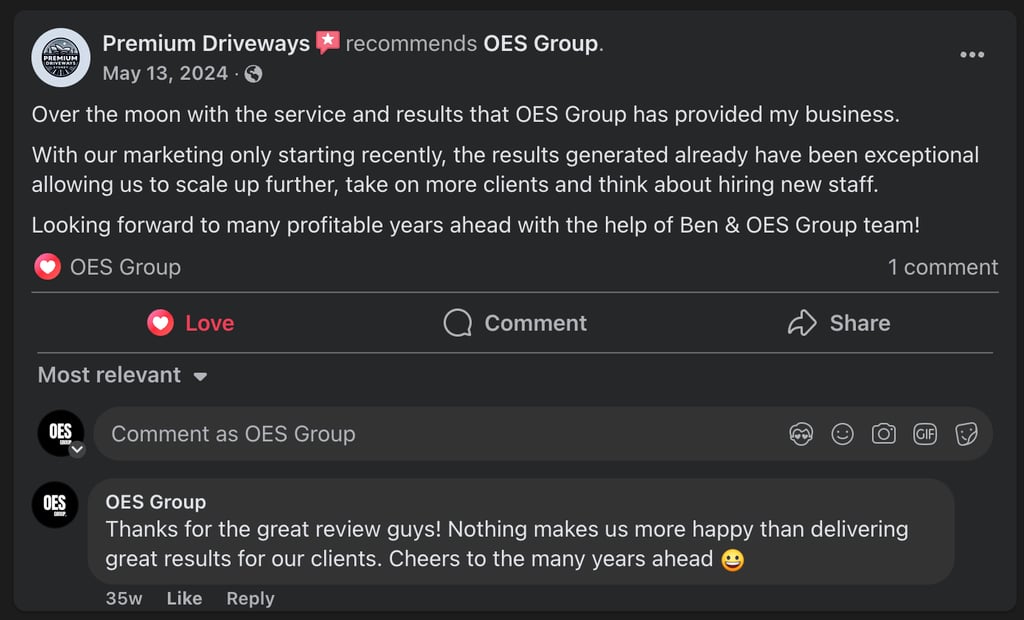Click the heart reaction icon beside OES Group

coord(47,267)
